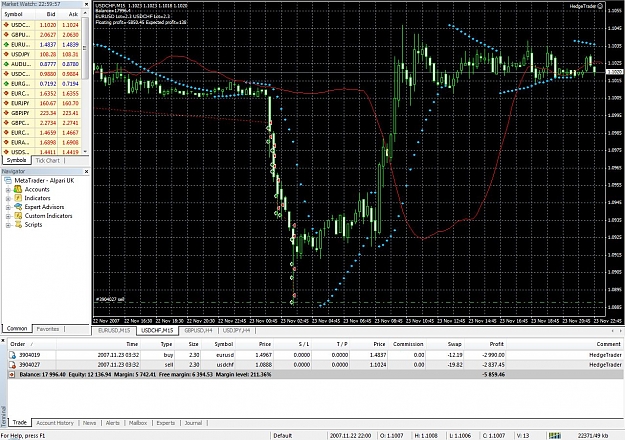625x440 pixels.
Task: Open the Experts tab in Terminal
Action: click(x=166, y=423)
